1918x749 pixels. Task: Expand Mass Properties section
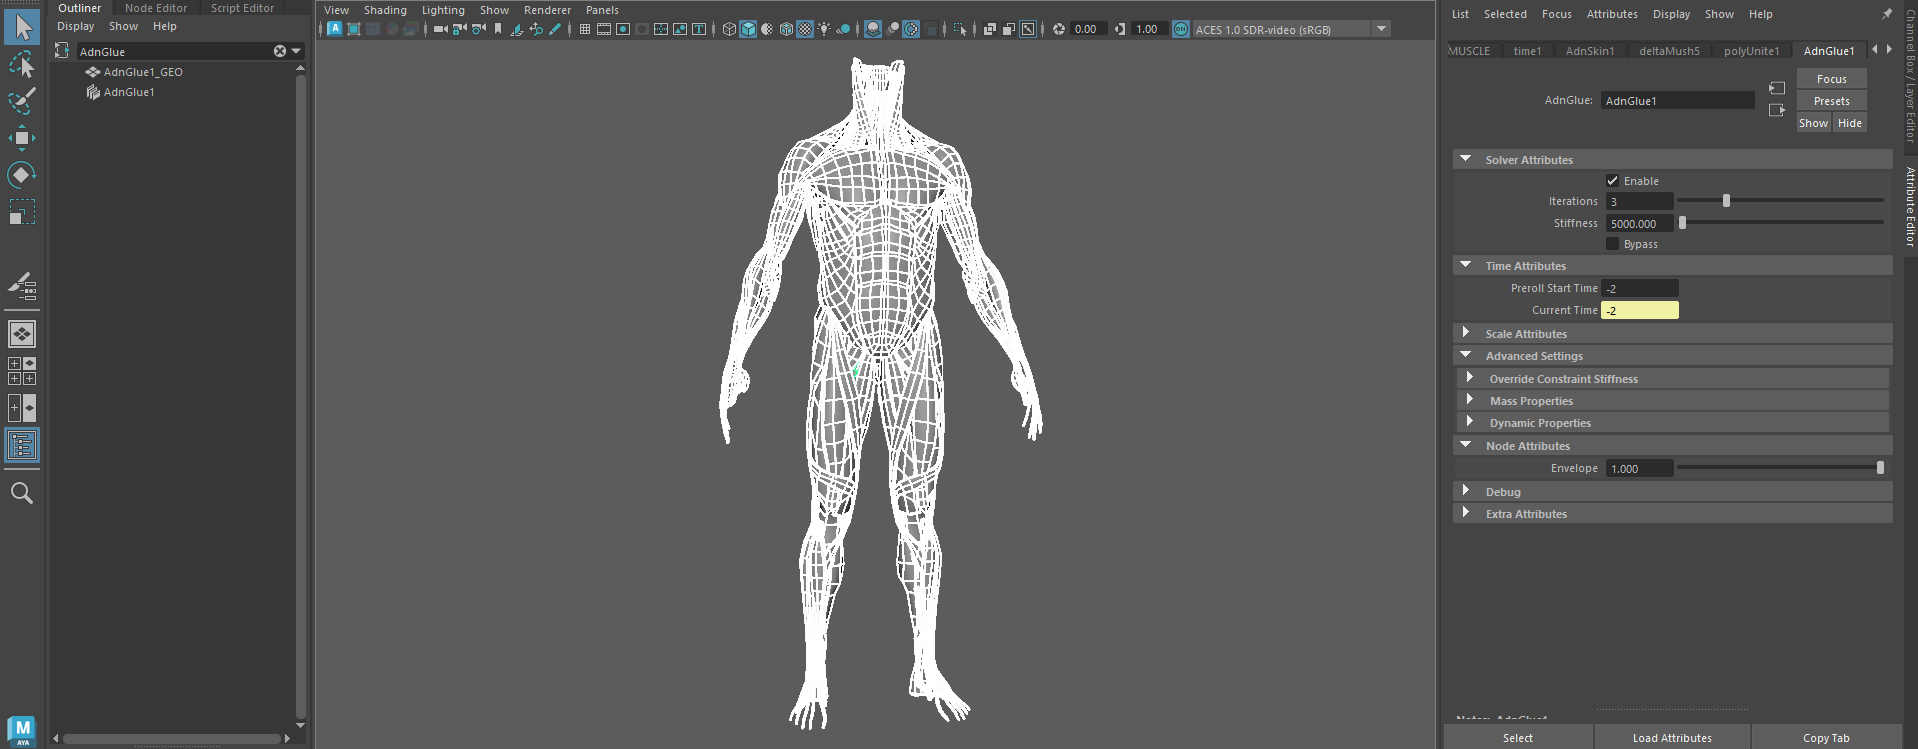point(1470,400)
